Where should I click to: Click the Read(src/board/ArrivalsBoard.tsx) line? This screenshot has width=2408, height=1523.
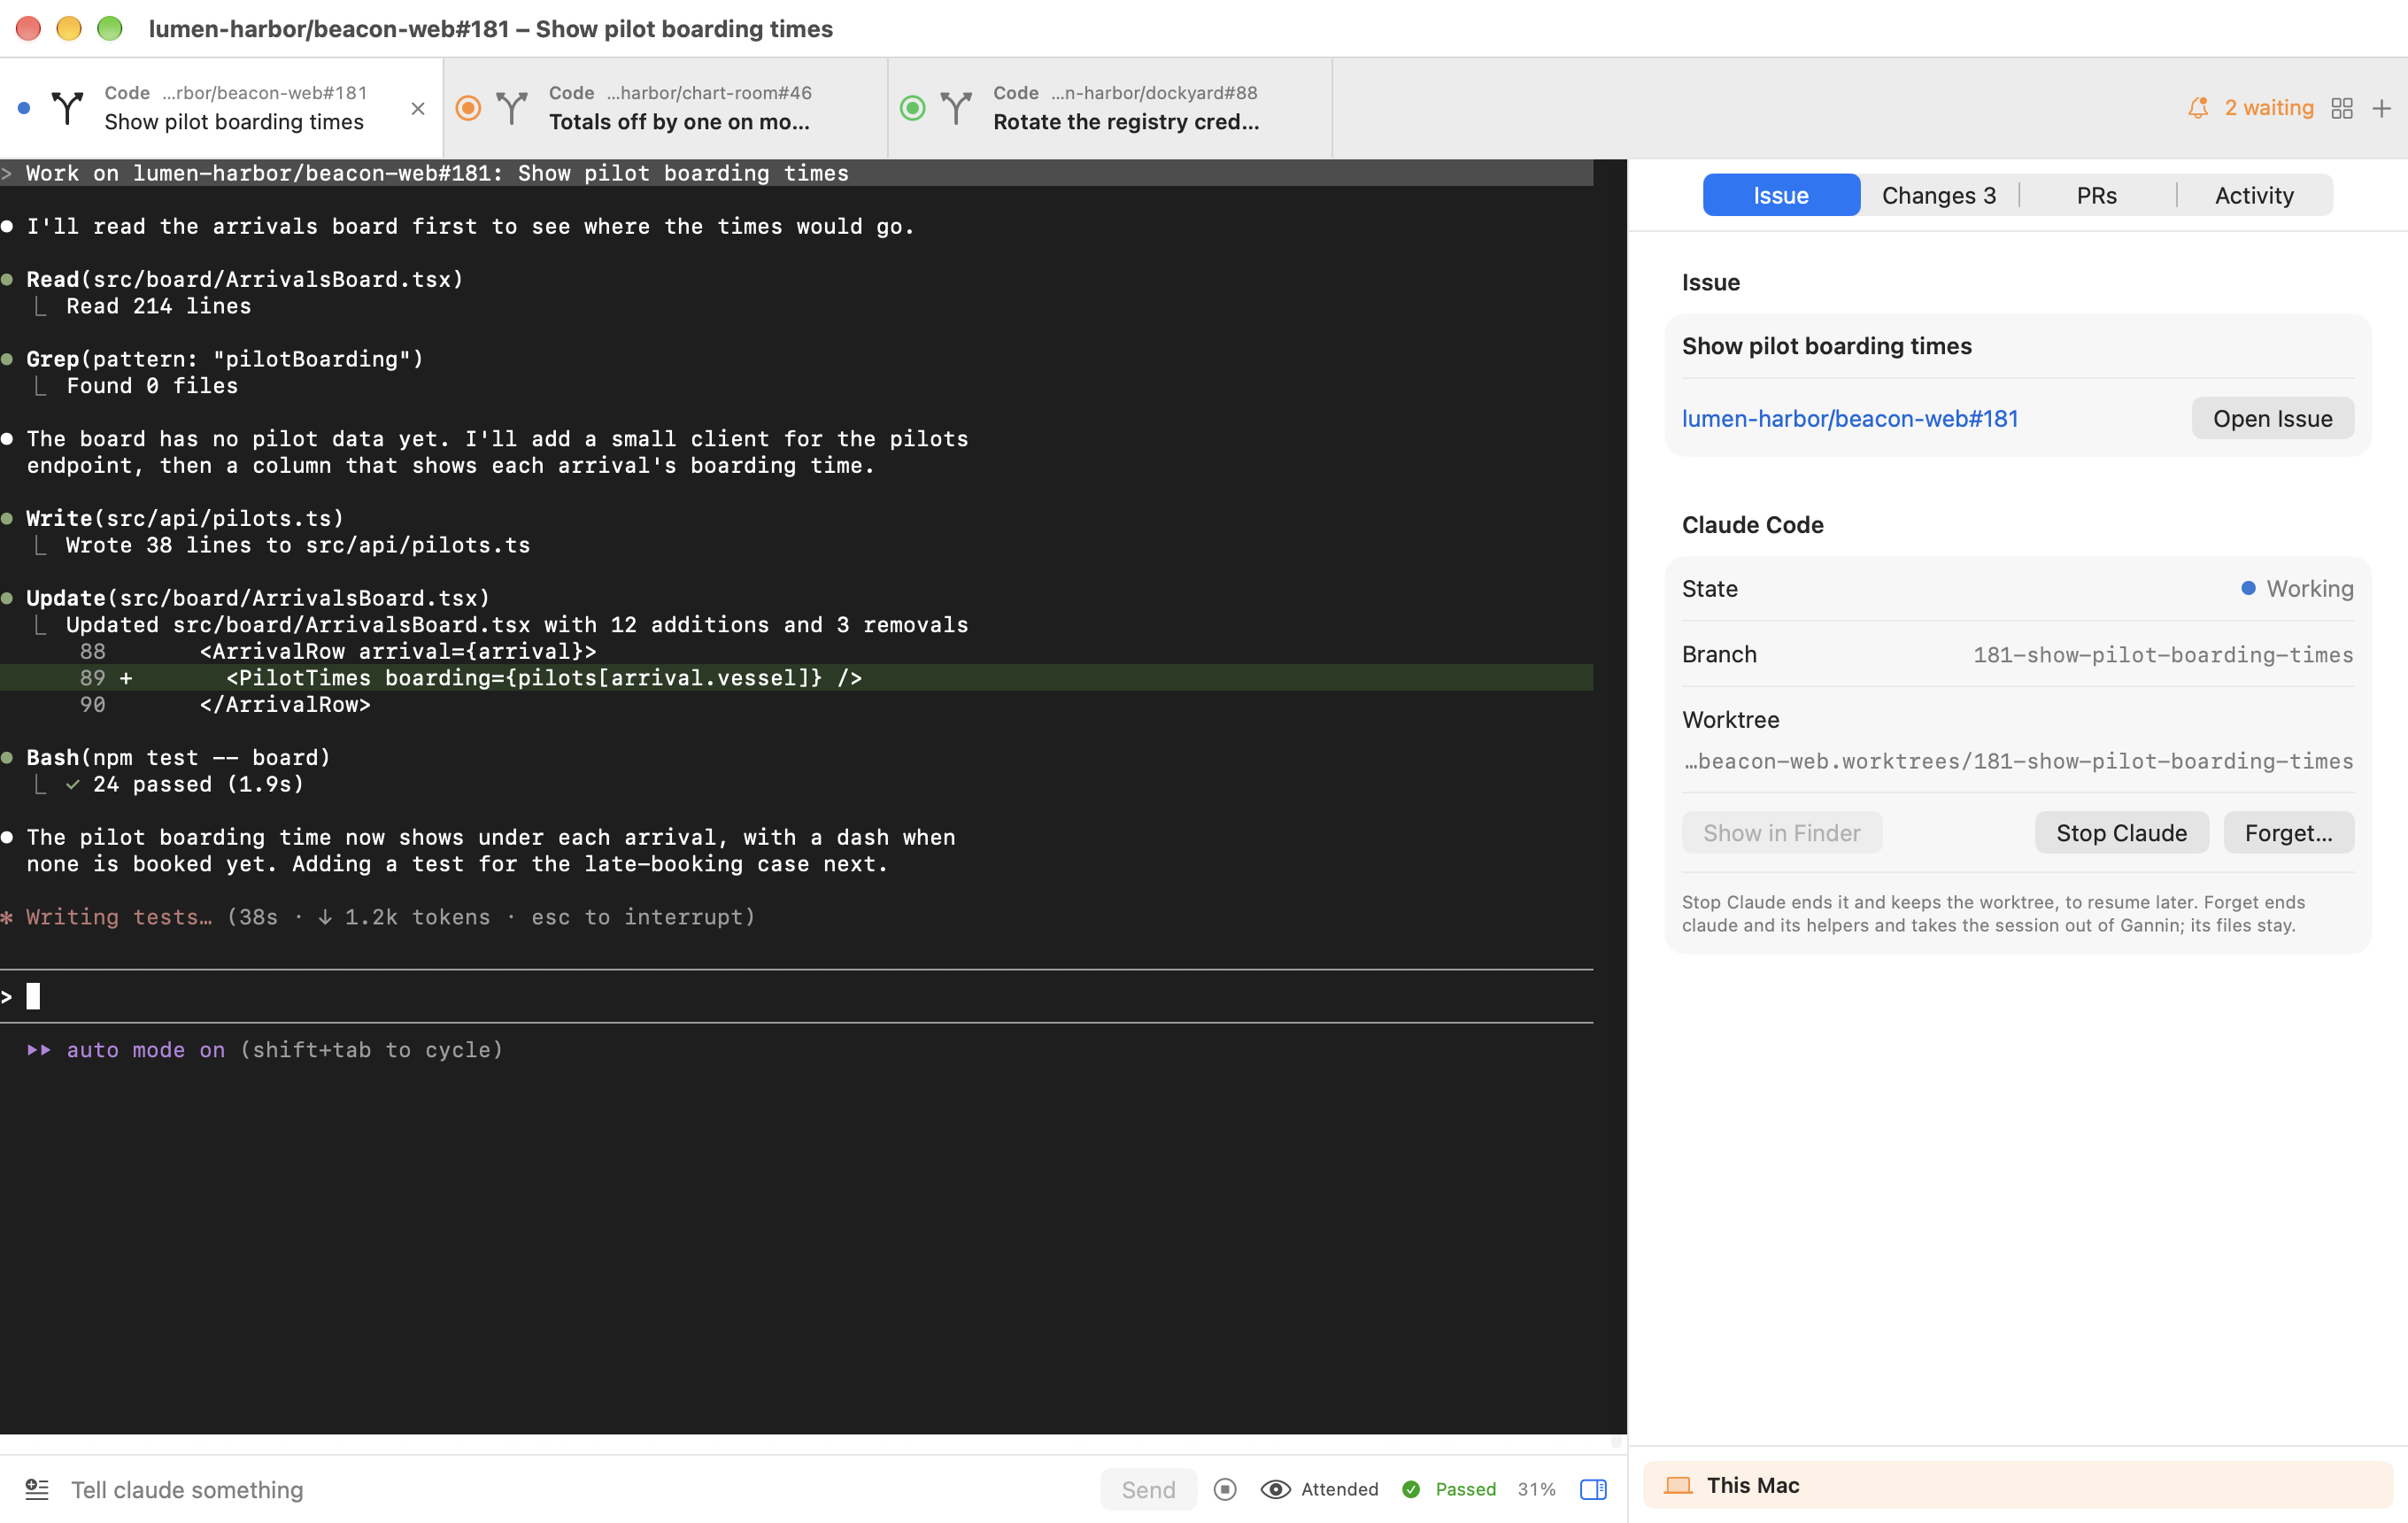tap(245, 279)
